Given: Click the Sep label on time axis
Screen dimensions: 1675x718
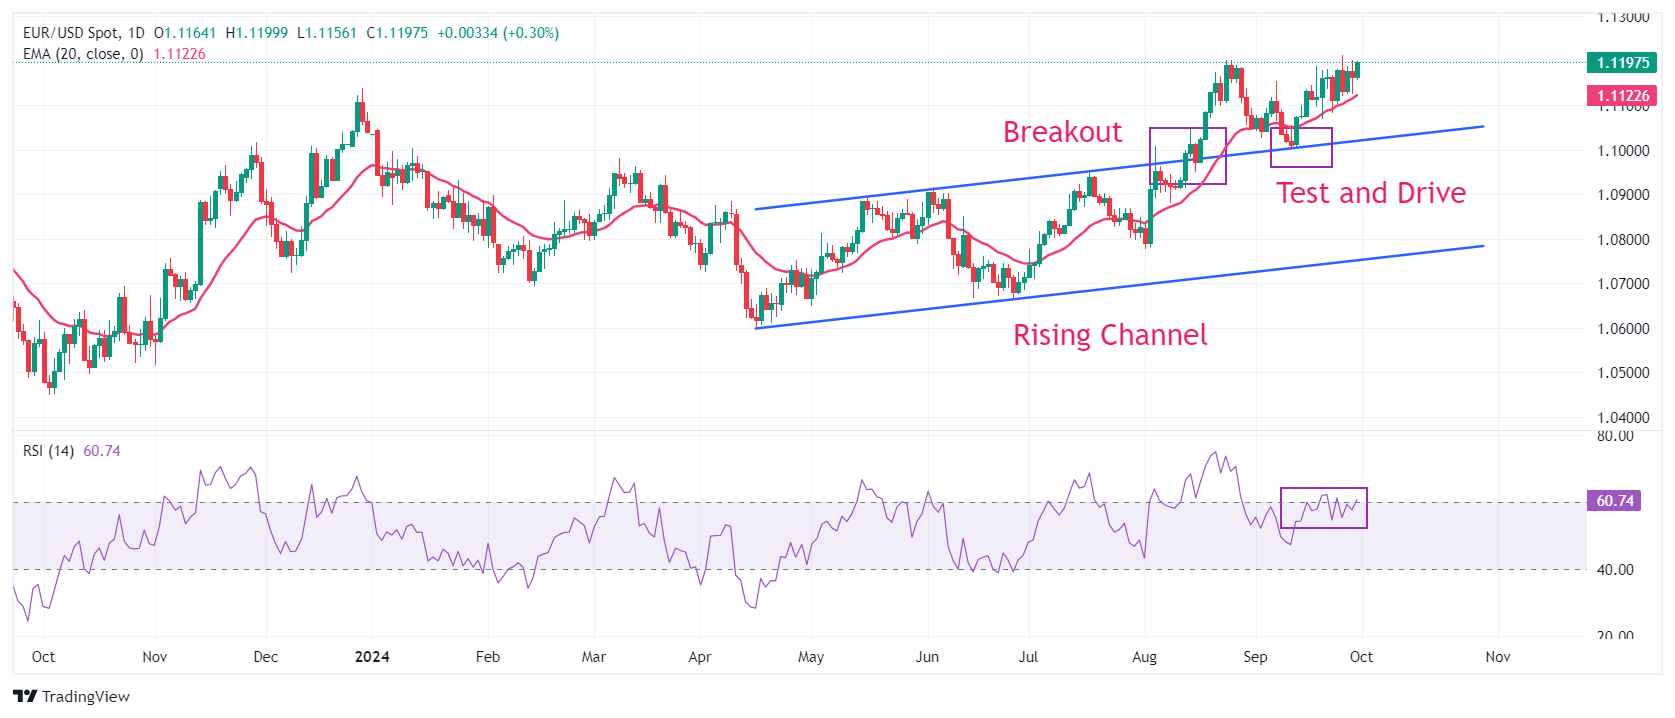Looking at the screenshot, I should tap(1255, 657).
